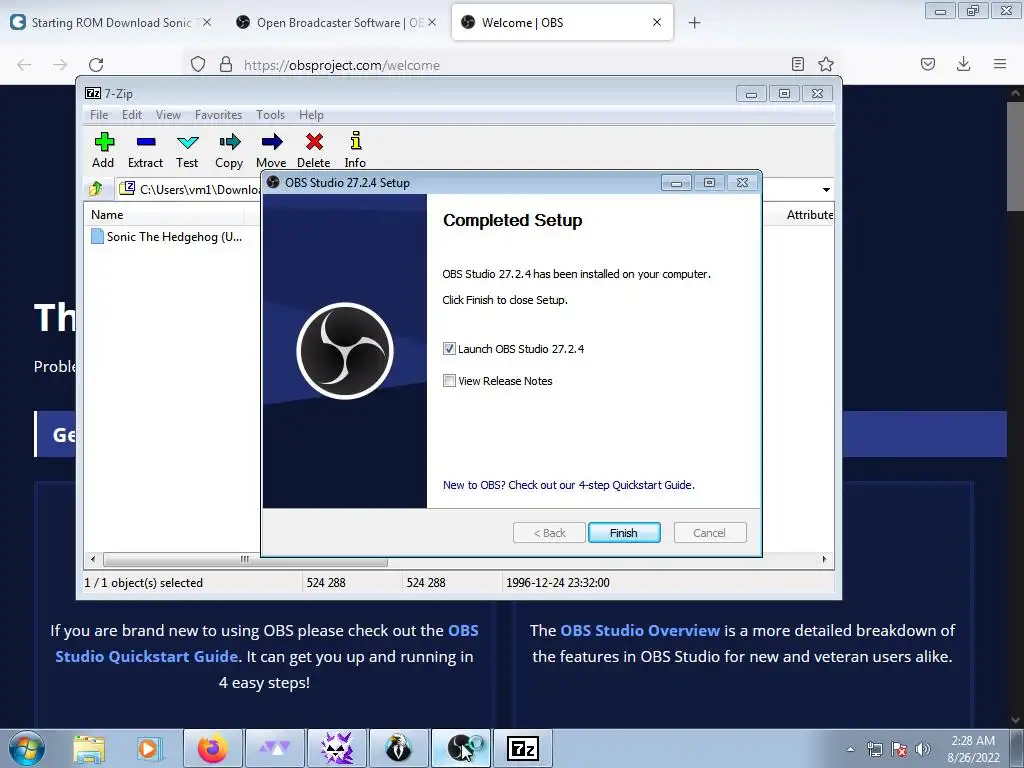Viewport: 1024px width, 768px height.
Task: Open Firefox hamburger application menu
Action: coord(1000,64)
